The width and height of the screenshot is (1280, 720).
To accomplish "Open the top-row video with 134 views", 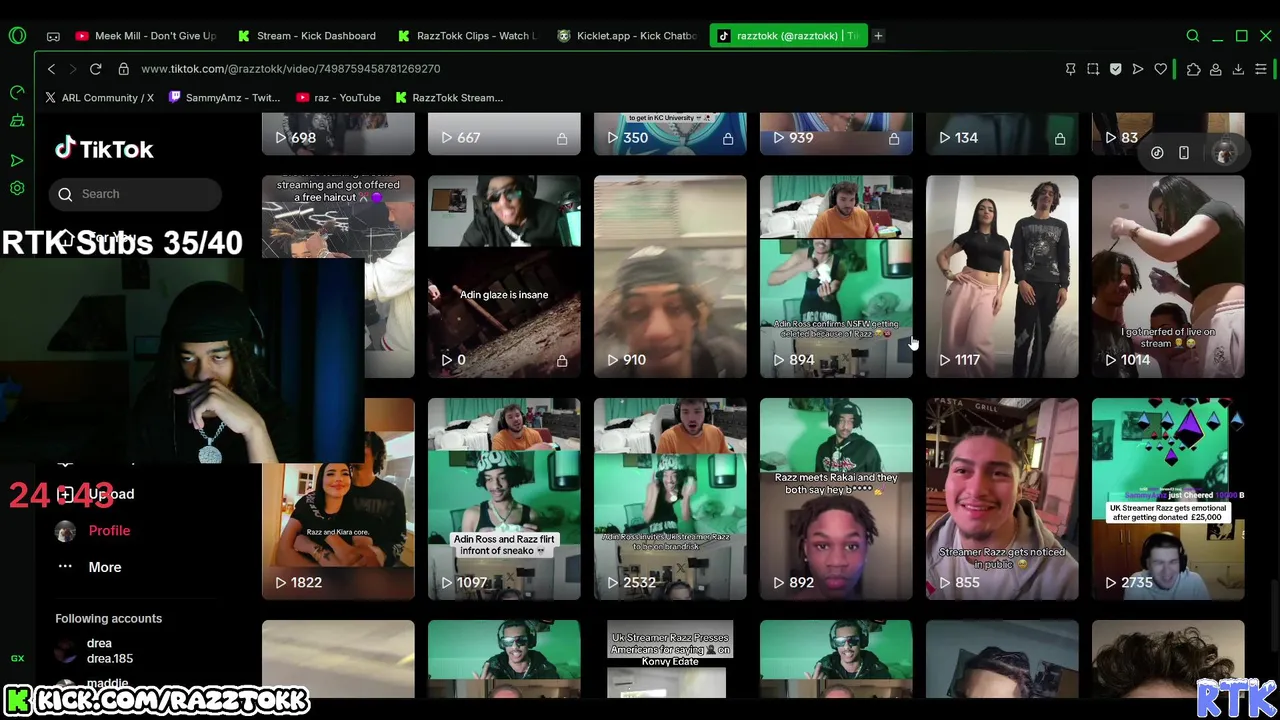I will click(1002, 134).
